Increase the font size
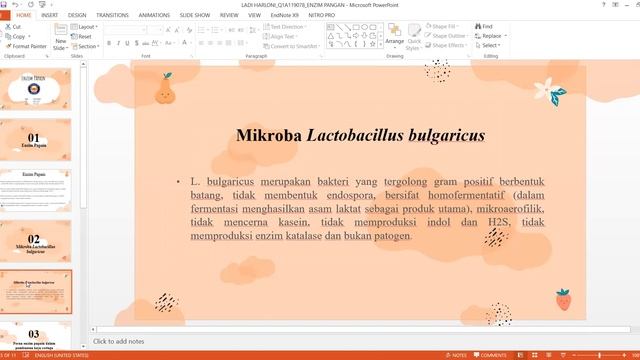640x360 pixels. click(168, 30)
